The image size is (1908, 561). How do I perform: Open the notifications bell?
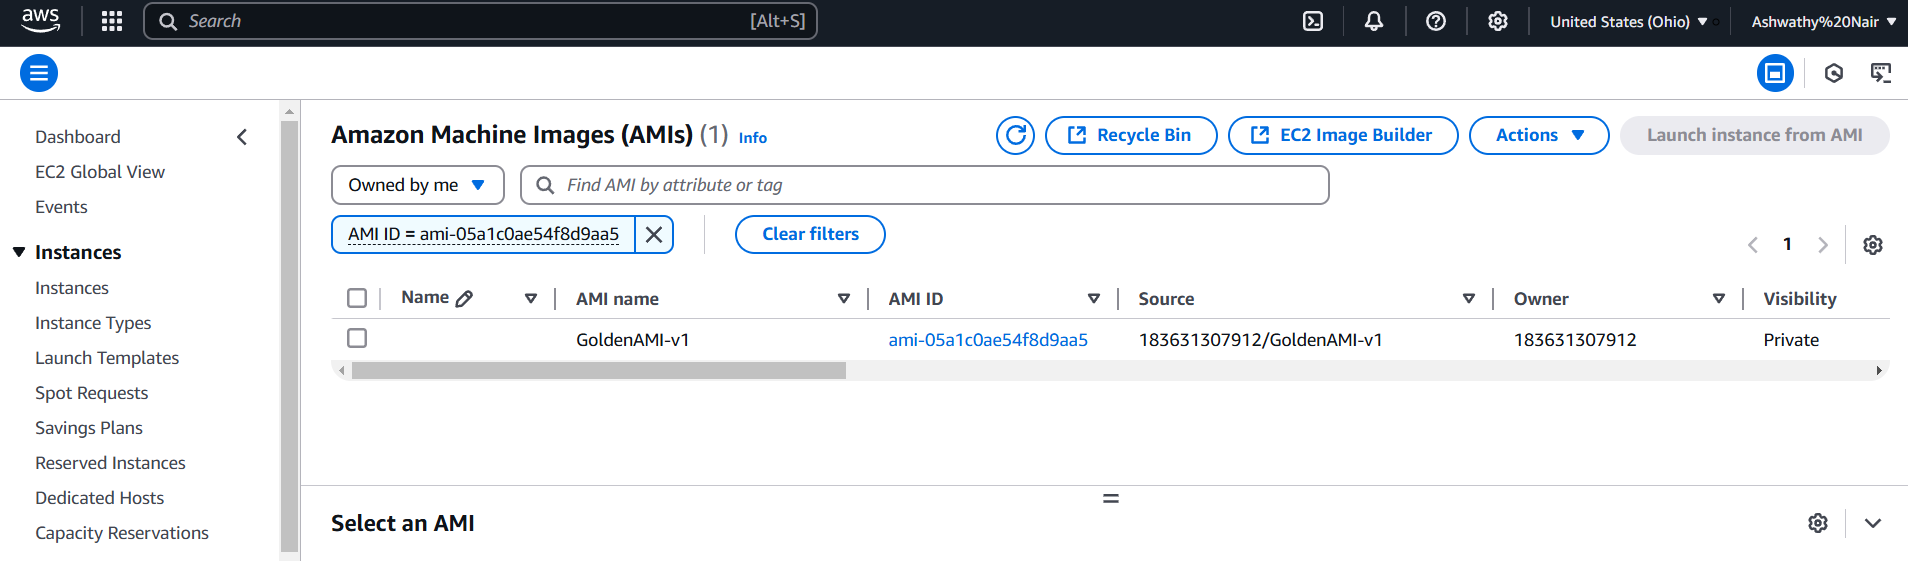[x=1374, y=21]
